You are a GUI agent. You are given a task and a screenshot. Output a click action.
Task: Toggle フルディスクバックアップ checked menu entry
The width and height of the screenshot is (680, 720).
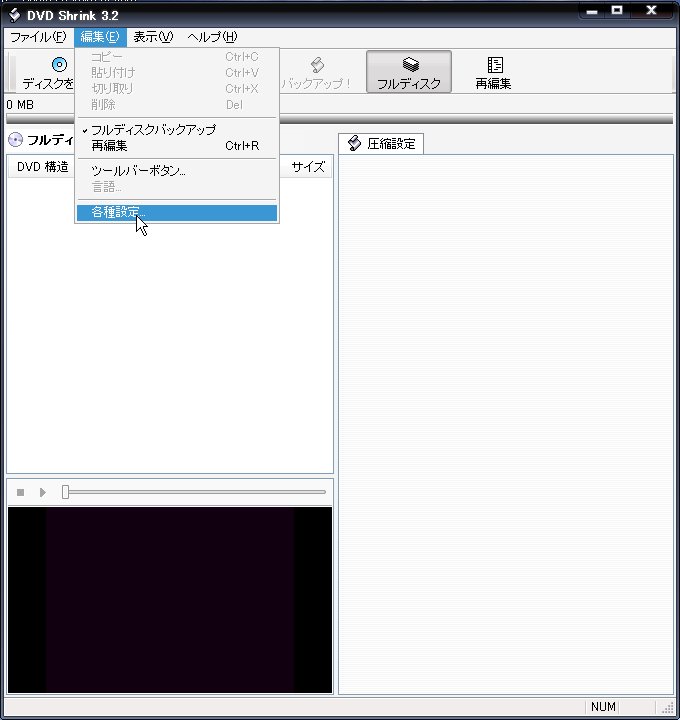[177, 130]
